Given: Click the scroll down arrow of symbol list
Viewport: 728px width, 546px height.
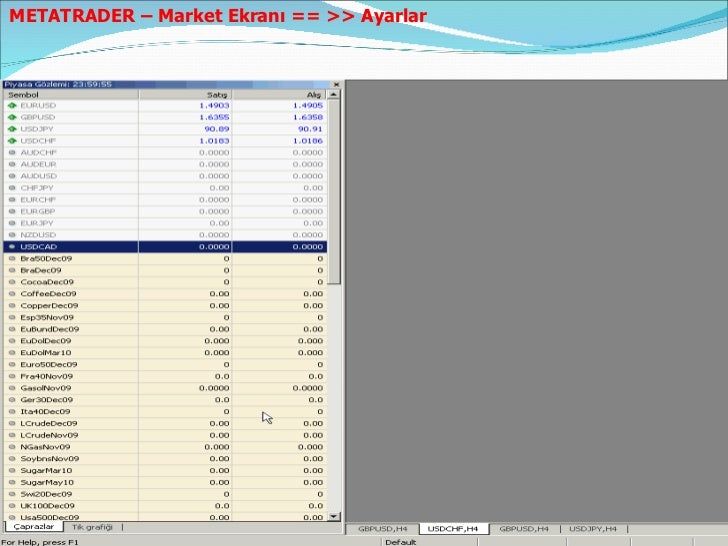Looking at the screenshot, I should pyautogui.click(x=334, y=516).
